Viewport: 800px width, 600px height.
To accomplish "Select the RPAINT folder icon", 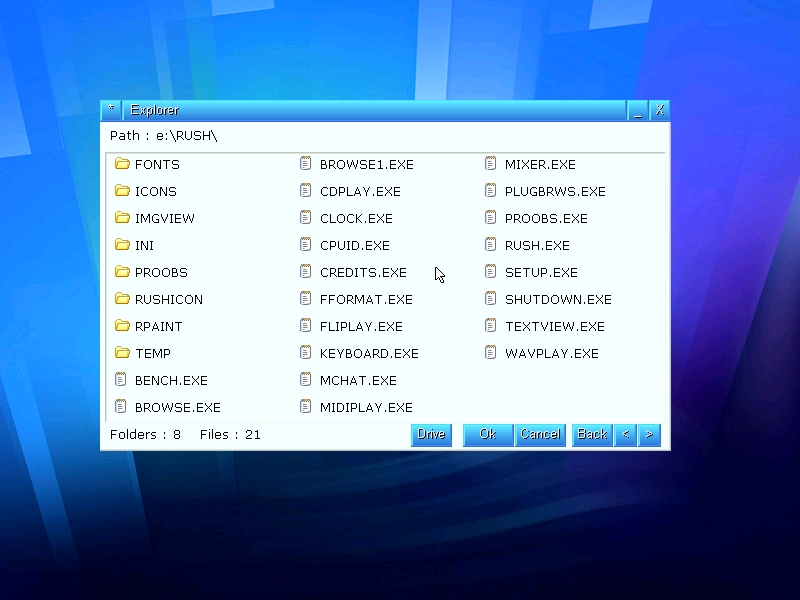I will (x=122, y=326).
